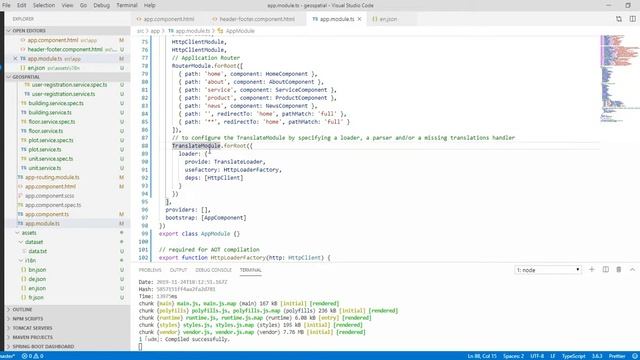
Task: Change language mode via TypeScript status item
Action: click(573, 356)
